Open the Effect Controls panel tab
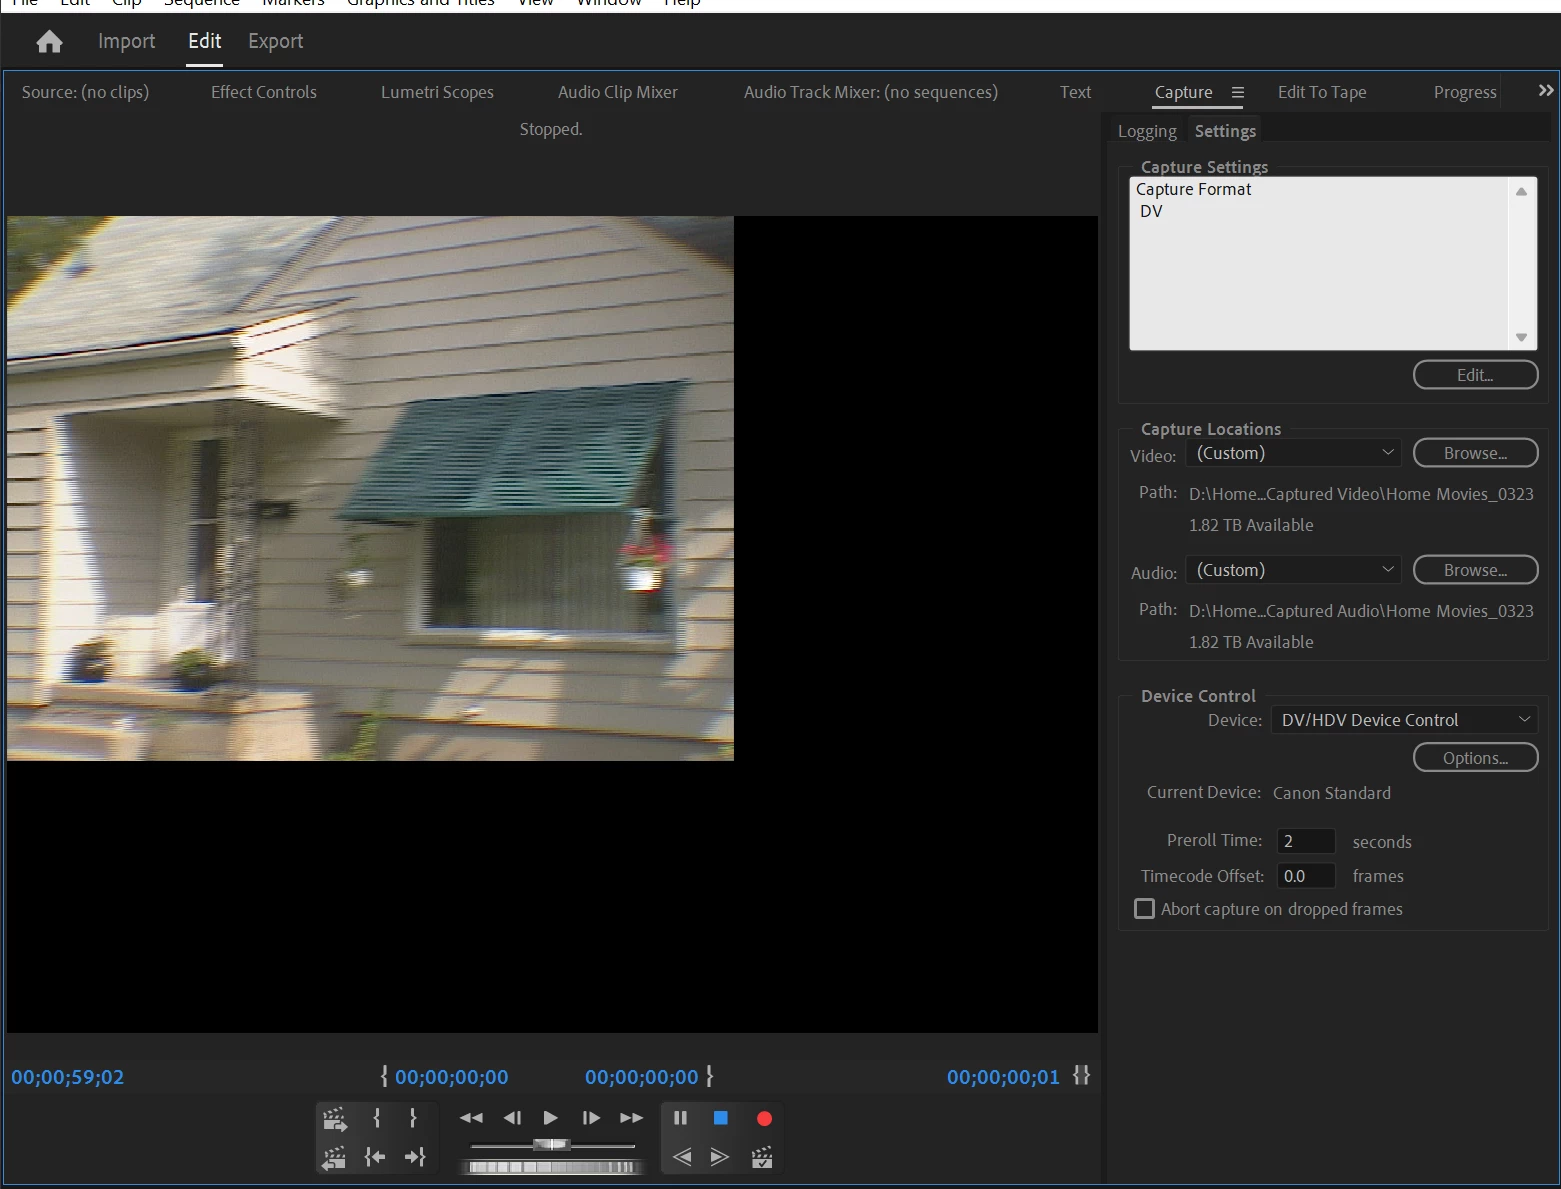 coord(264,92)
